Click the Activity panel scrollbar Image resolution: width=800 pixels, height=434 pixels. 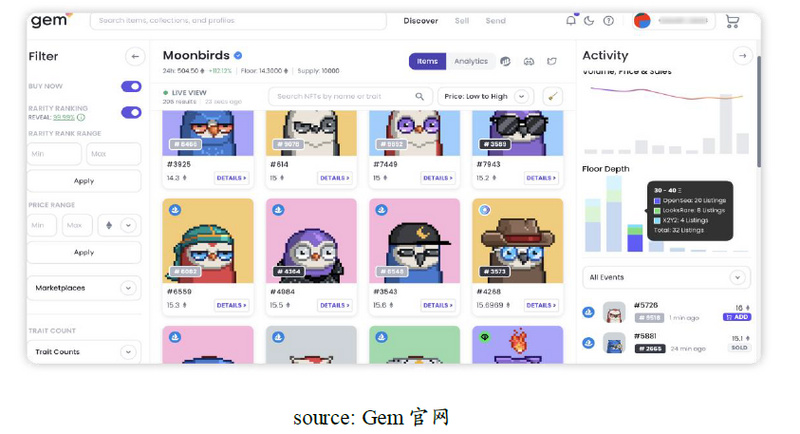[x=759, y=112]
